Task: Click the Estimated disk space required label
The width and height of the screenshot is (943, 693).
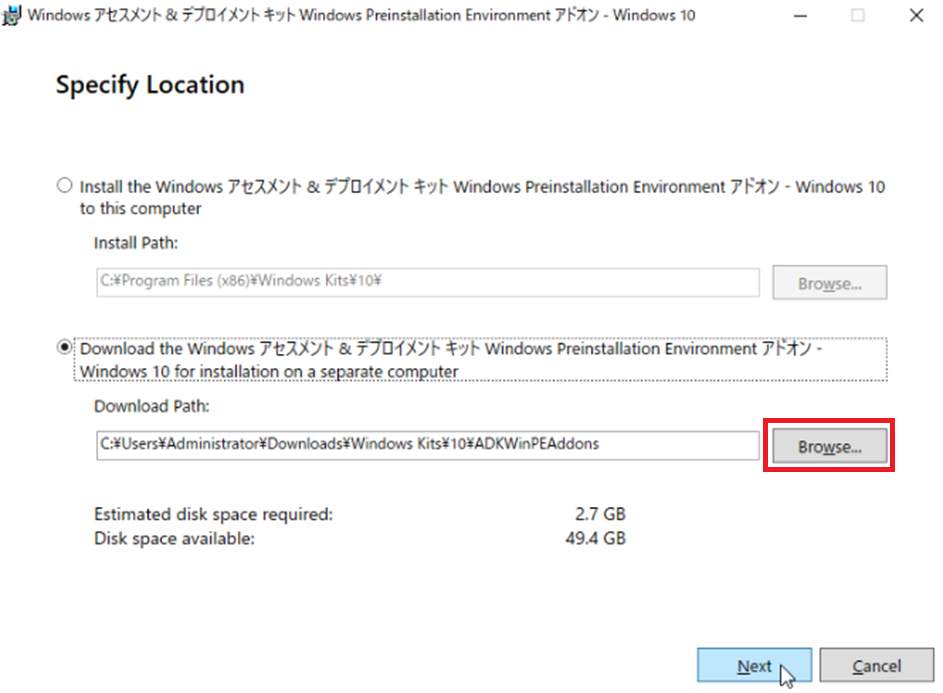Action: tap(213, 514)
